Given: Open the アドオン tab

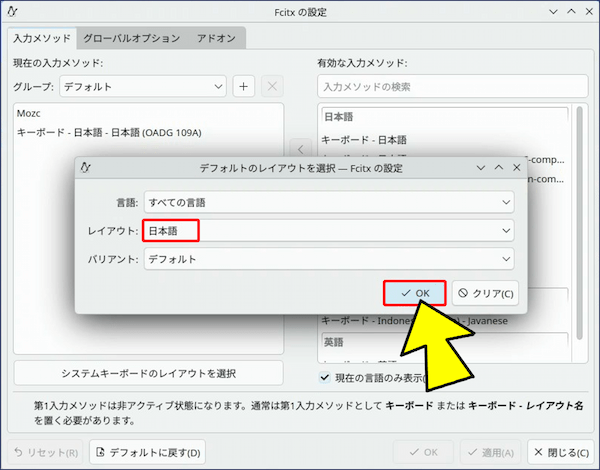Looking at the screenshot, I should 217,38.
